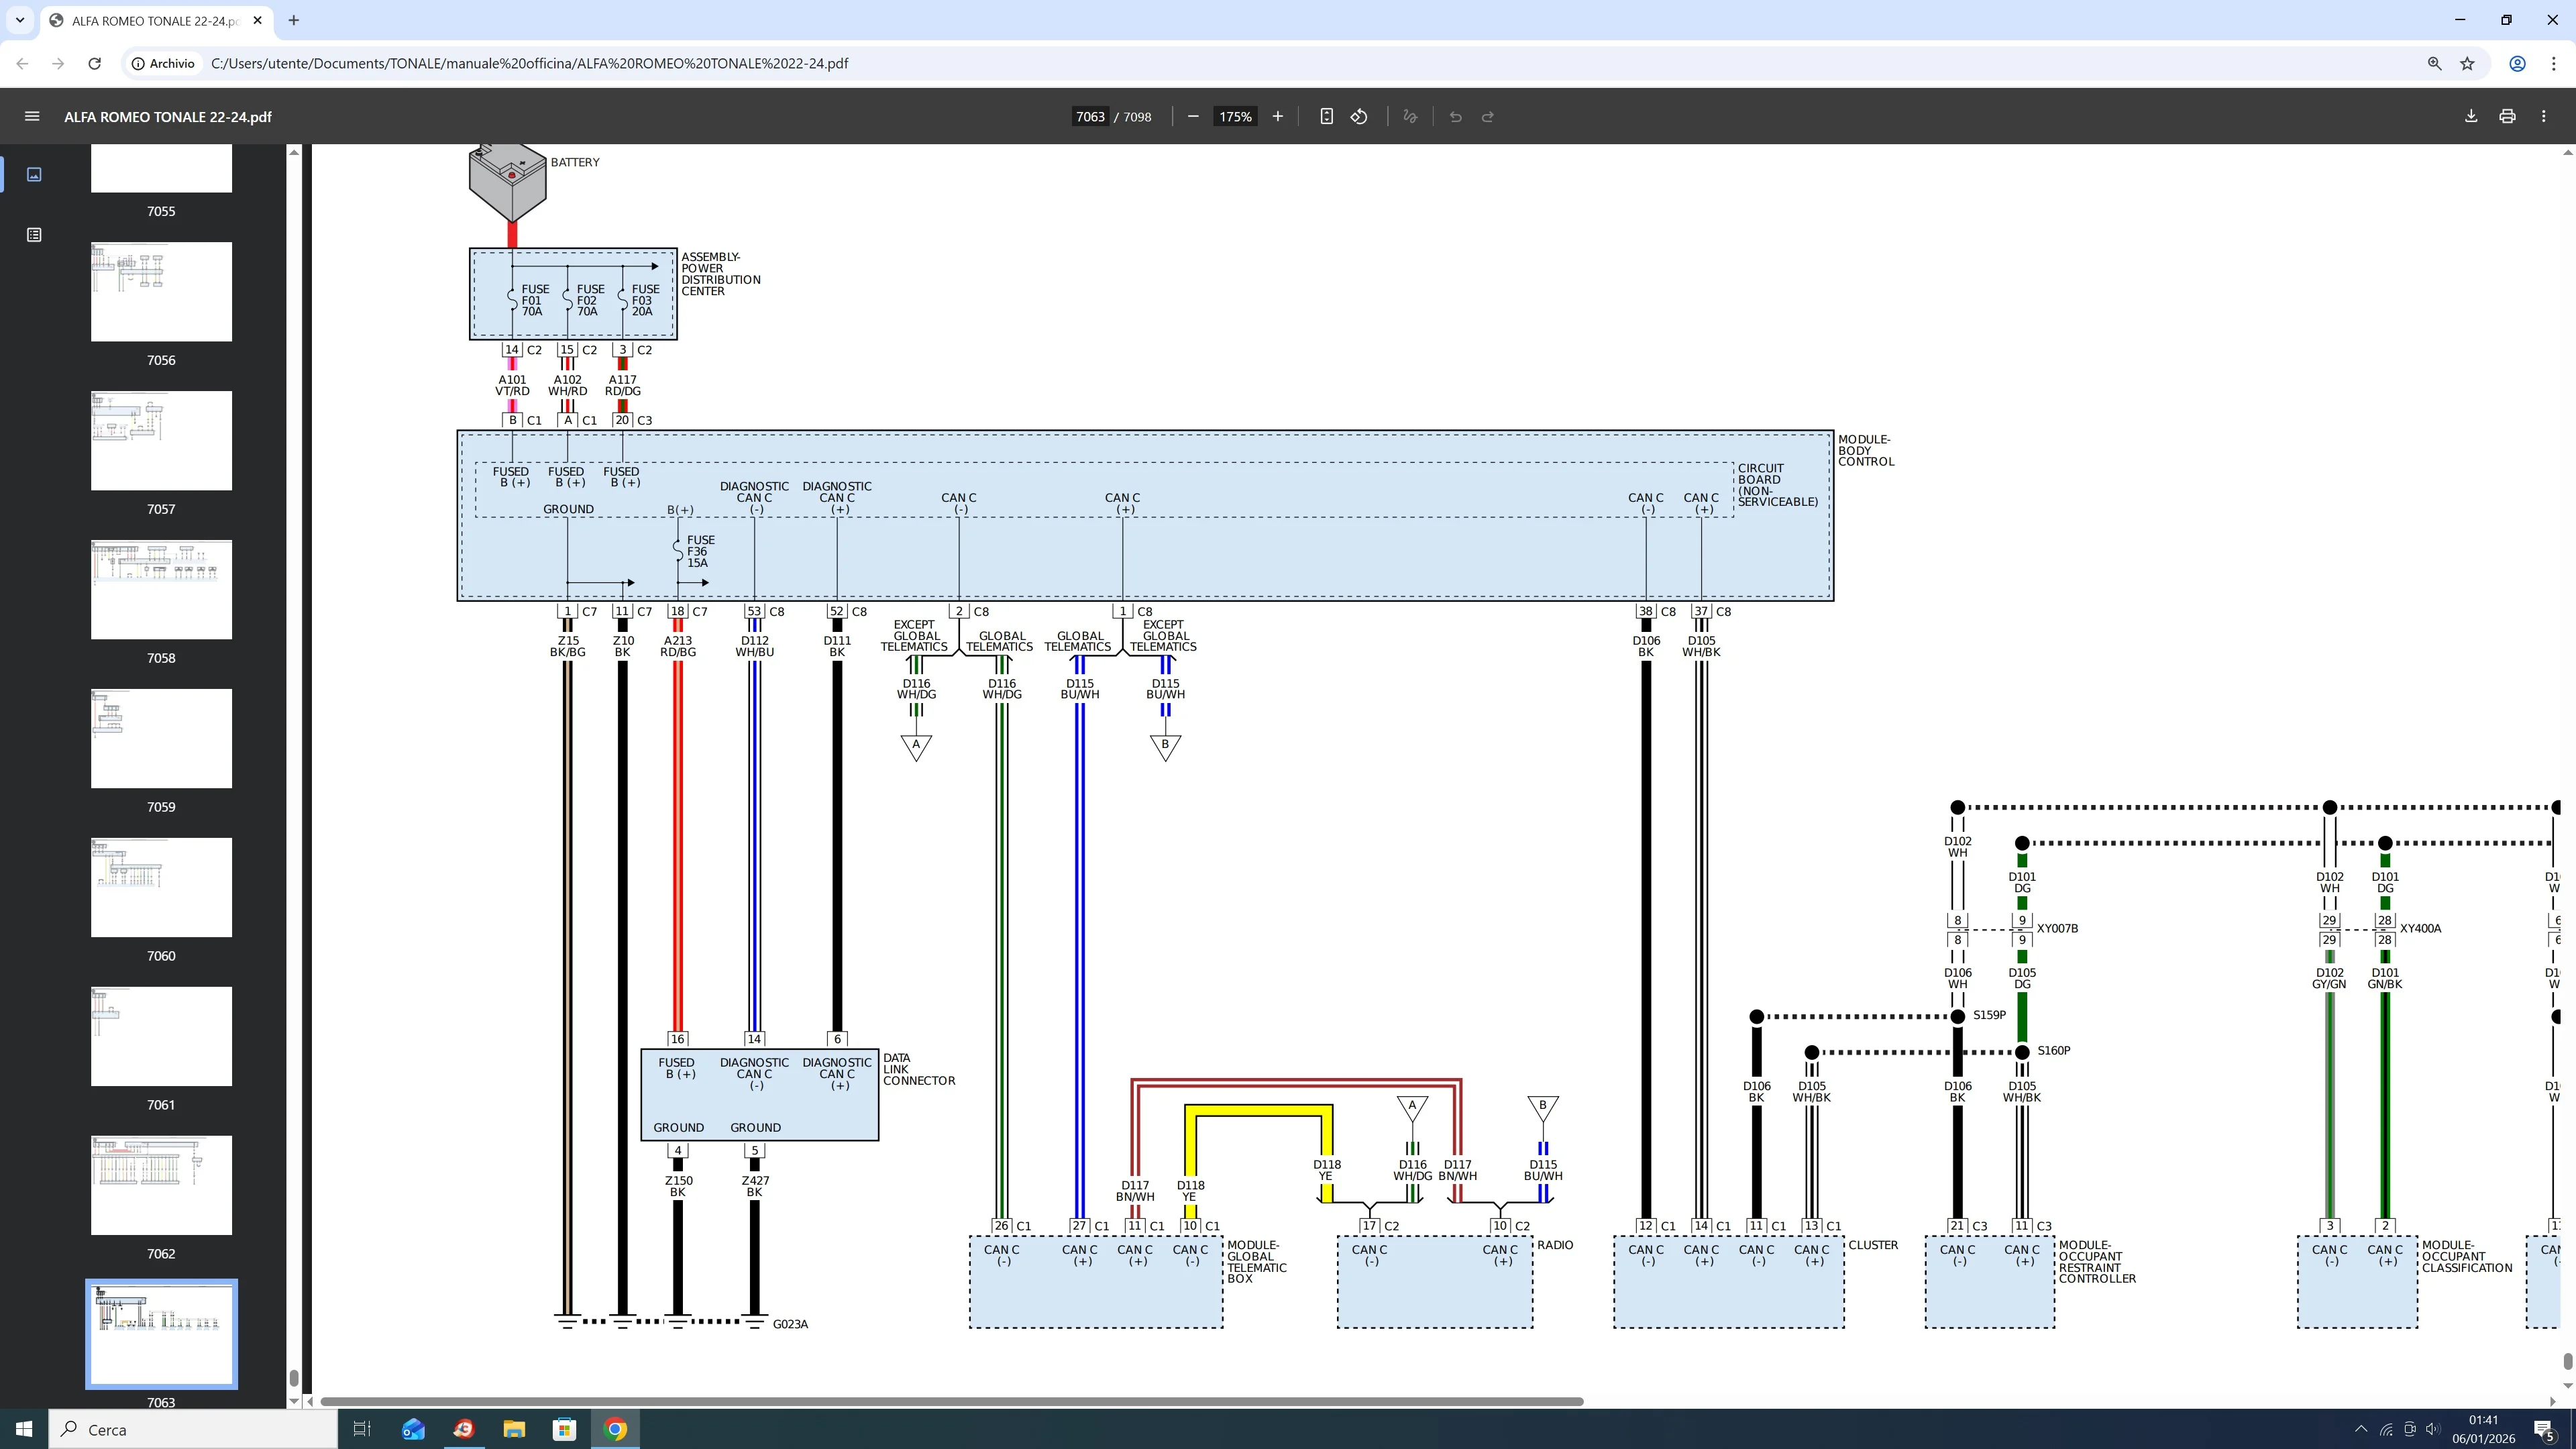
Task: Open page 7058 thumbnail
Action: (x=161, y=589)
